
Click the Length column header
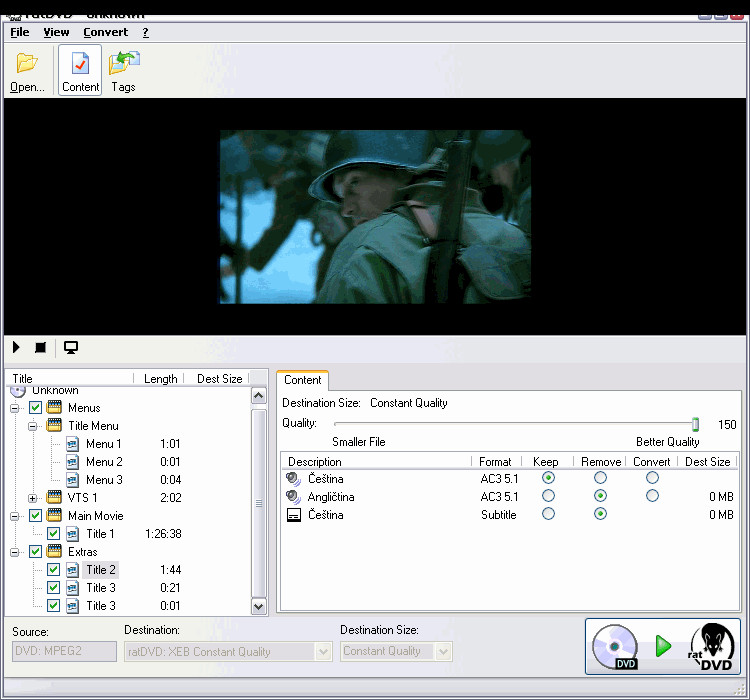(x=160, y=379)
